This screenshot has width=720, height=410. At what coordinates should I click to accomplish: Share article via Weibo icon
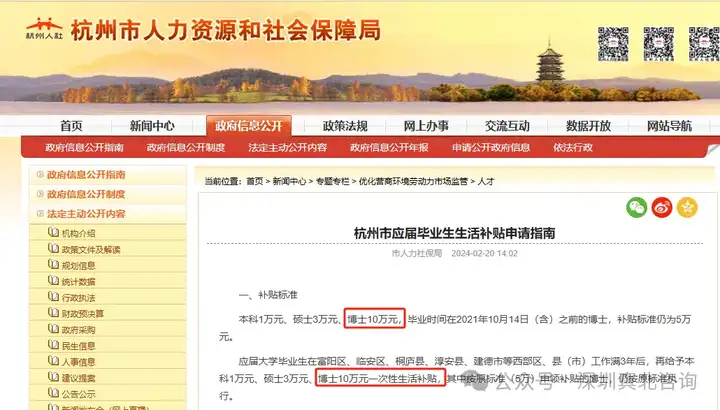[x=662, y=208]
